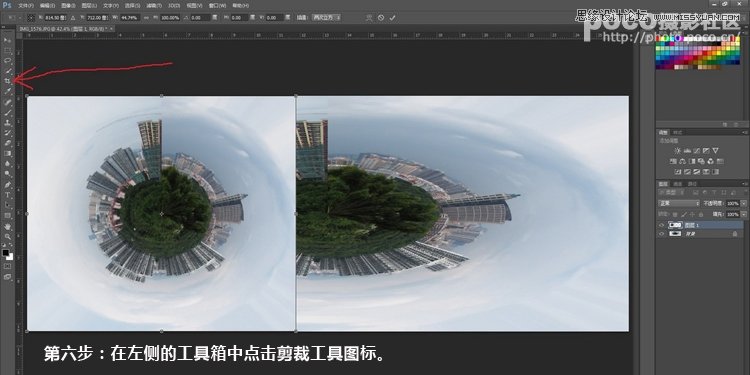Click the white background color swatch

point(10,257)
